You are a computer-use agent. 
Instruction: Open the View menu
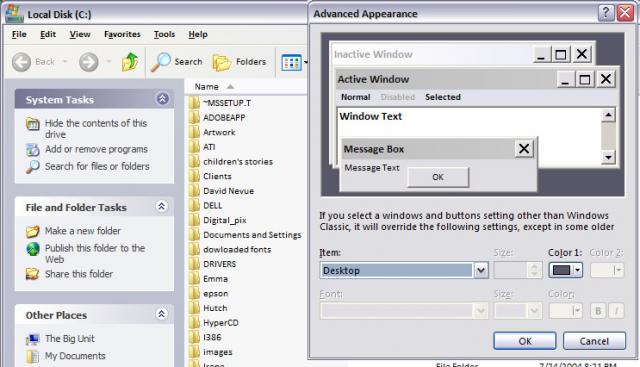pos(80,34)
